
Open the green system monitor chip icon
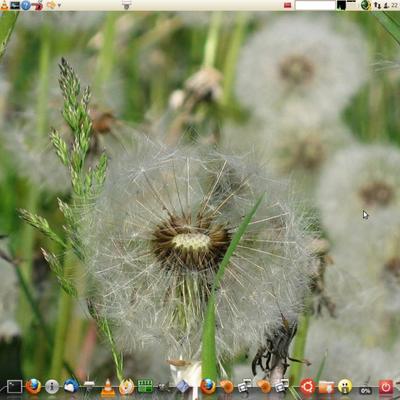point(145,386)
